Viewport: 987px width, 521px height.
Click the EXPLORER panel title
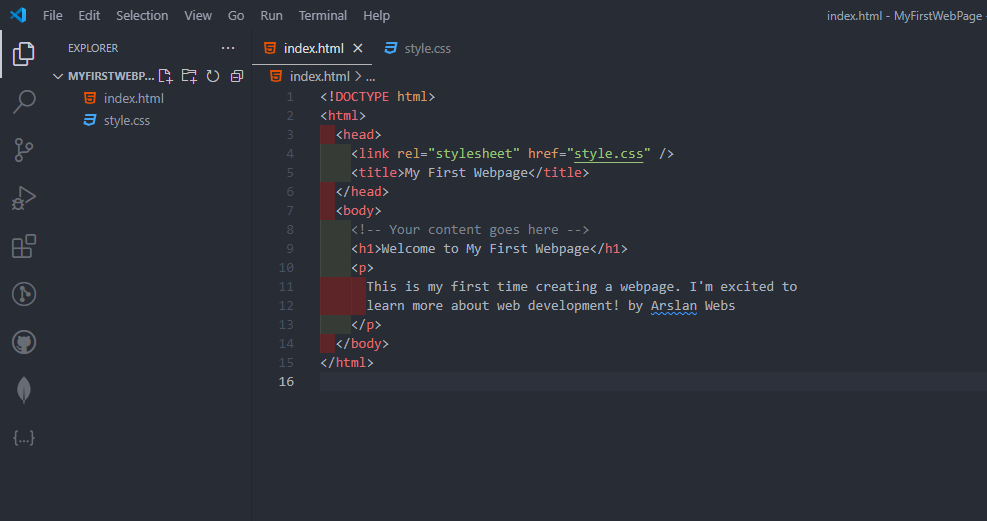click(93, 48)
